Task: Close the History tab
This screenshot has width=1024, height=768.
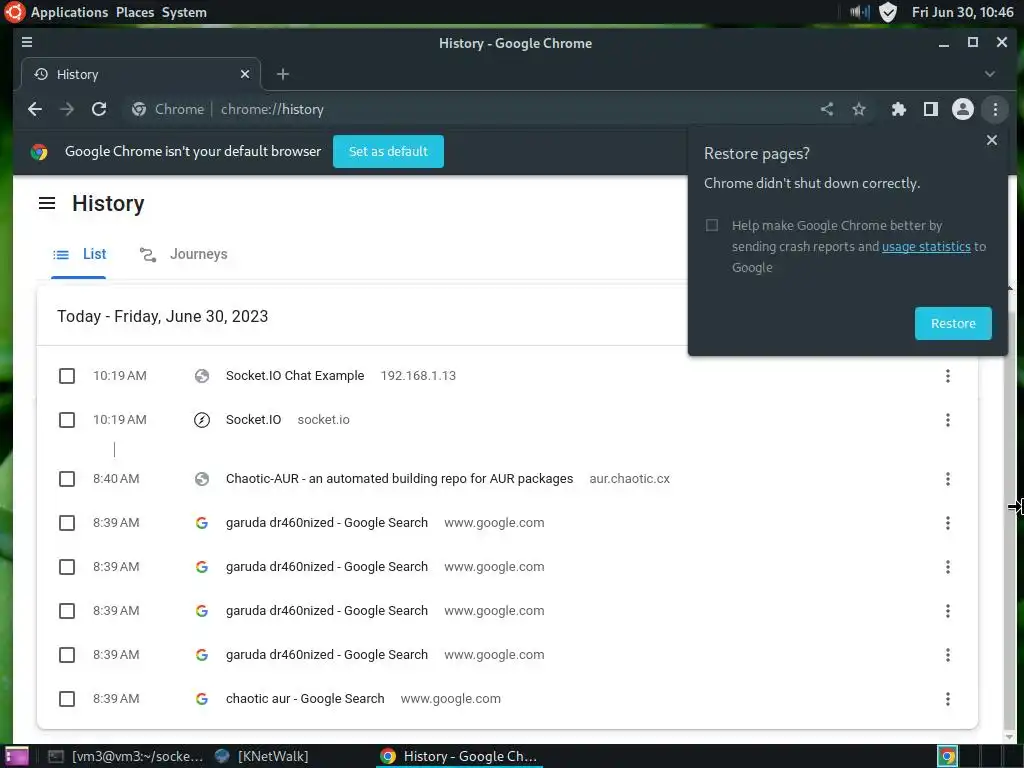Action: click(245, 74)
